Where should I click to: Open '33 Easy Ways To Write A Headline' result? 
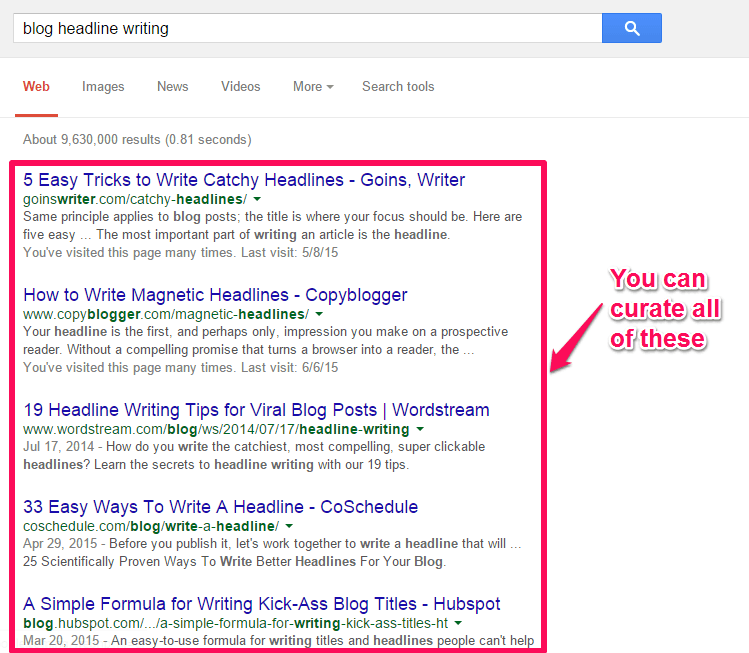pos(221,507)
